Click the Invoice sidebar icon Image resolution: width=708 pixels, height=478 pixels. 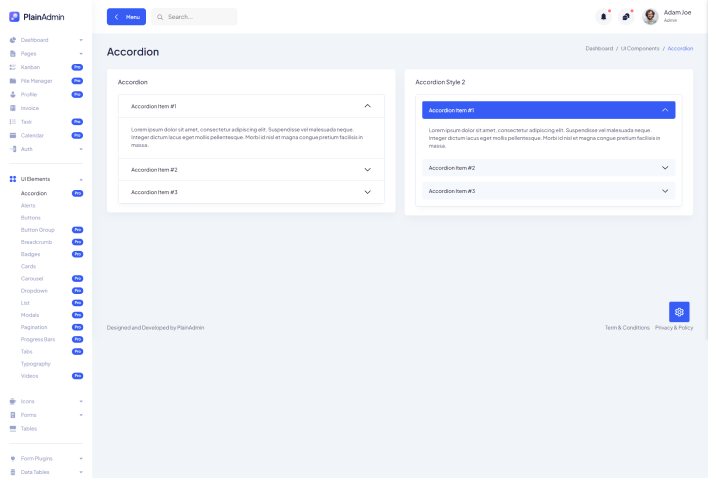(x=13, y=108)
